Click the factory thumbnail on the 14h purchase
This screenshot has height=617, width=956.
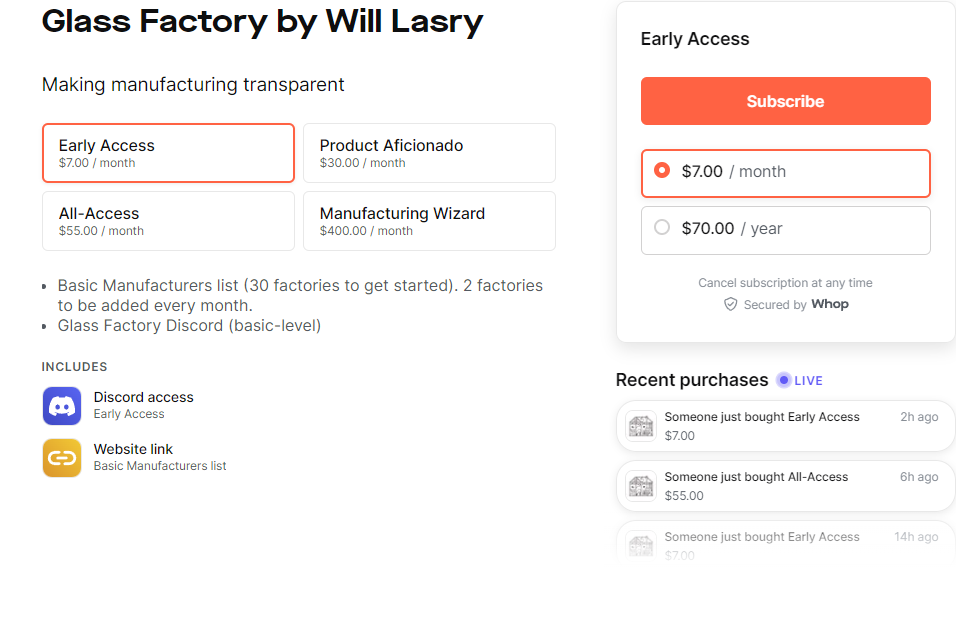tap(640, 544)
